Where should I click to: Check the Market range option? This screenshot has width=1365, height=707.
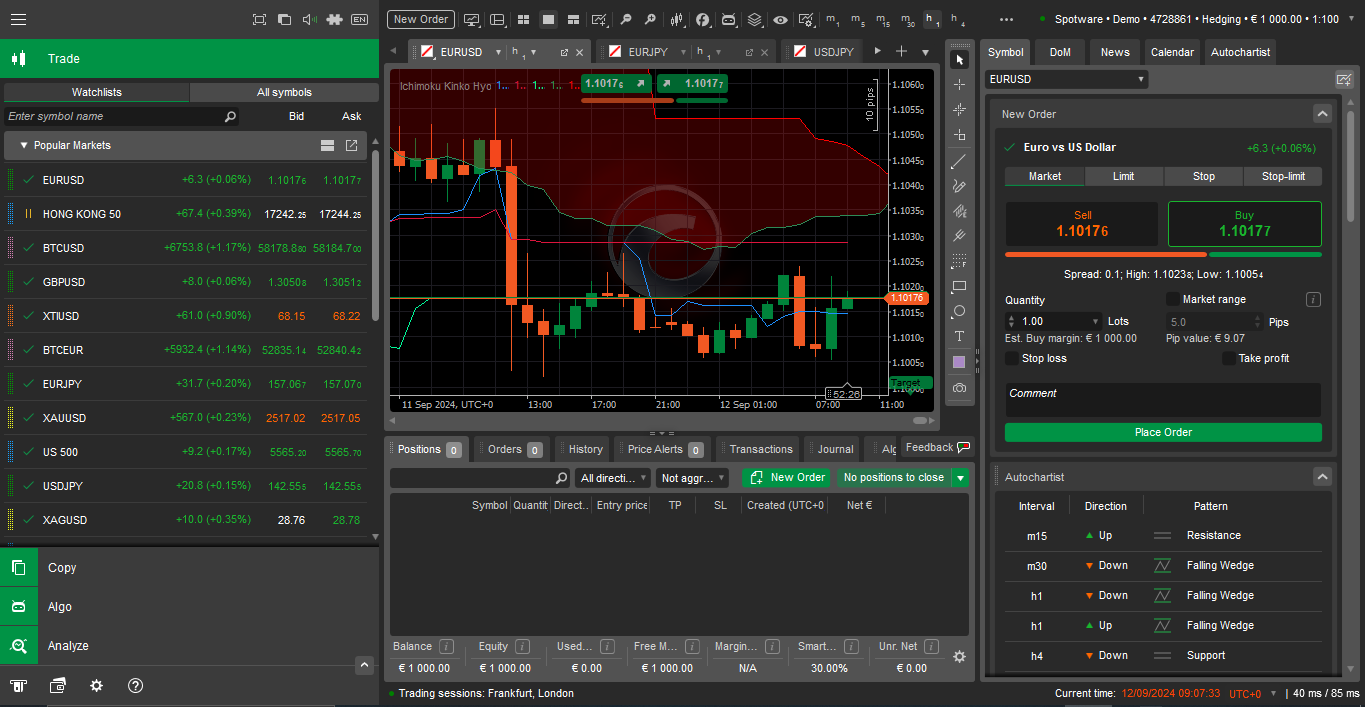[x=1172, y=299]
